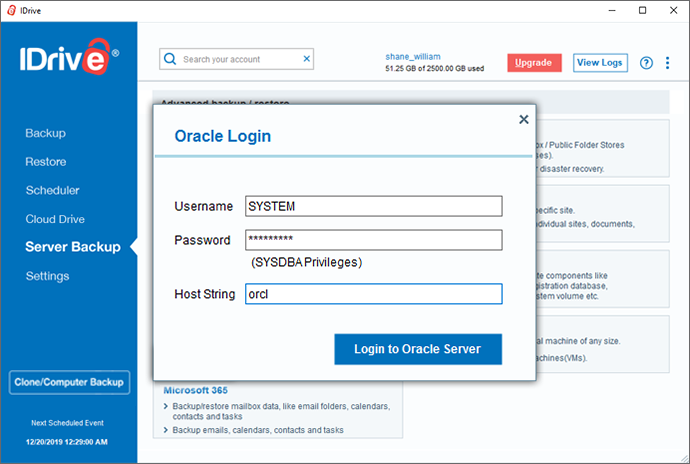This screenshot has height=464, width=690.
Task: Click the '12/20/2019 12:29:00 AM' scheduled time
Action: [x=67, y=442]
